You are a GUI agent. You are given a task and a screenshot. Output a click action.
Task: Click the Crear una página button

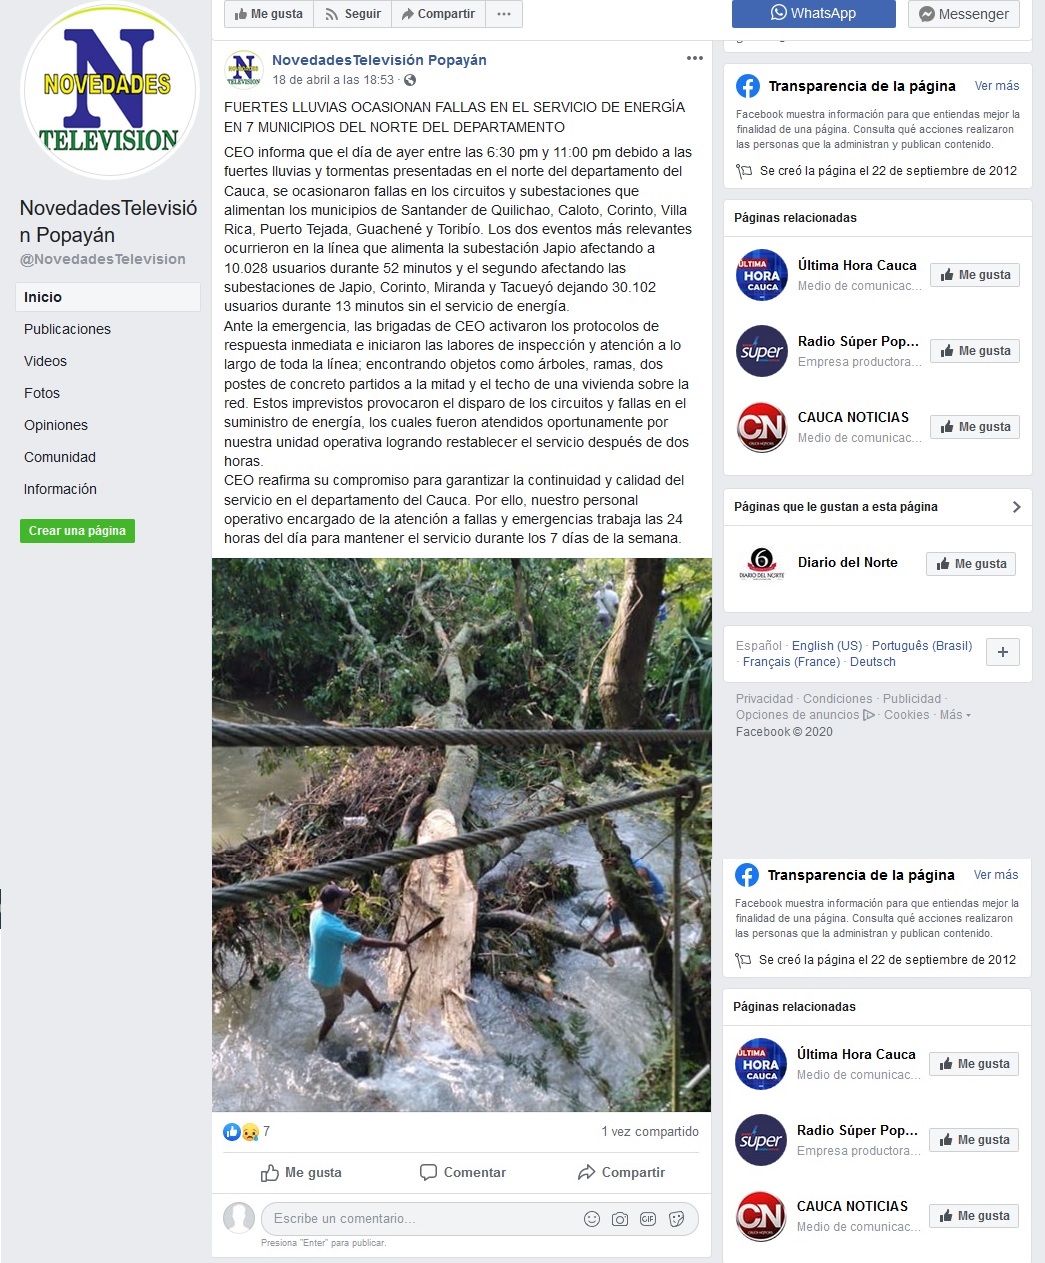(x=77, y=531)
